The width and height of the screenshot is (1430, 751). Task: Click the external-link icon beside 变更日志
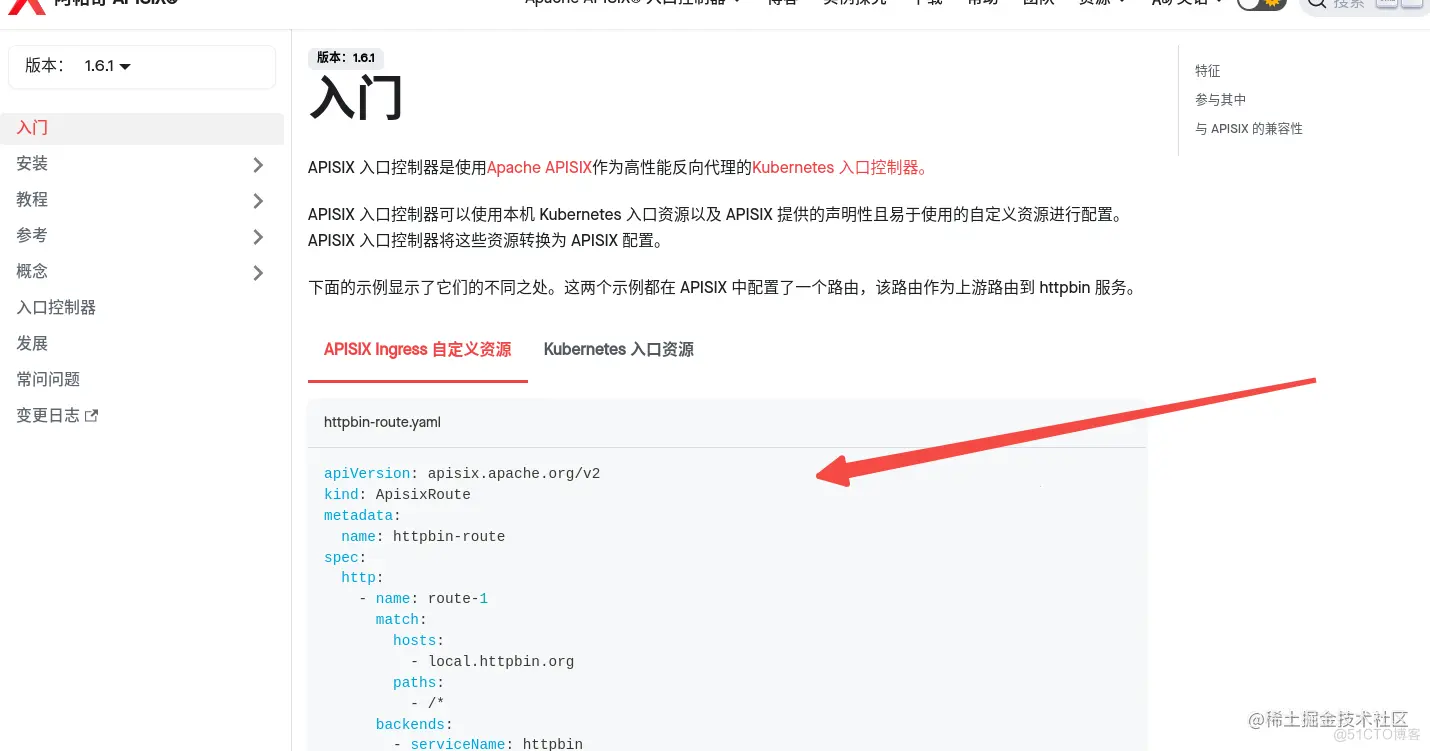[92, 416]
